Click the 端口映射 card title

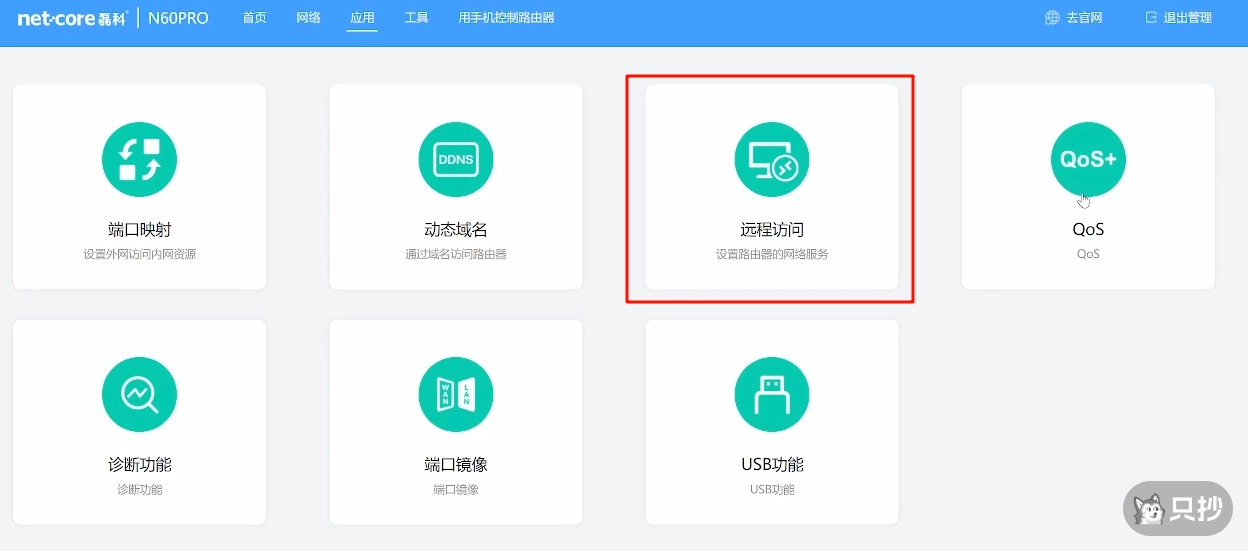click(x=139, y=230)
